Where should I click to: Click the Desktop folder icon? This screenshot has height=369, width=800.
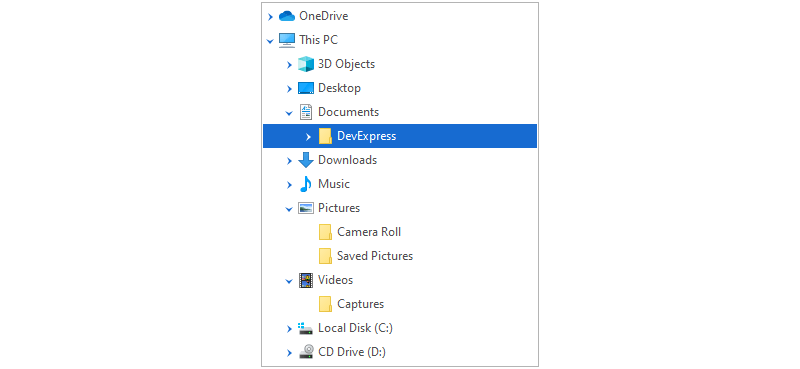tap(306, 88)
